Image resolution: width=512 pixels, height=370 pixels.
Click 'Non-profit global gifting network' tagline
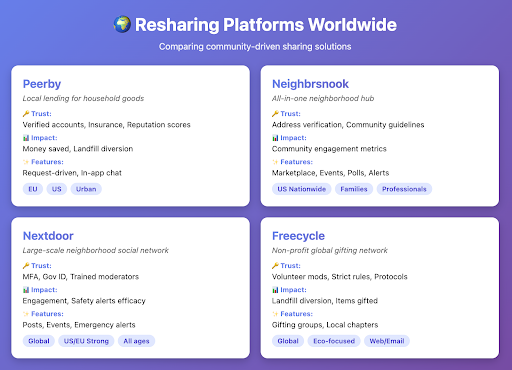(330, 250)
